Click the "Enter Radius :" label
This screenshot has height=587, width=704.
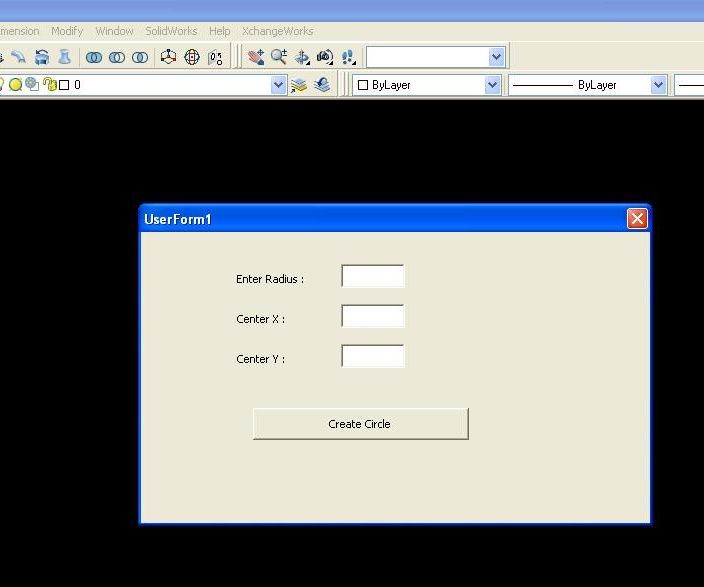click(270, 279)
